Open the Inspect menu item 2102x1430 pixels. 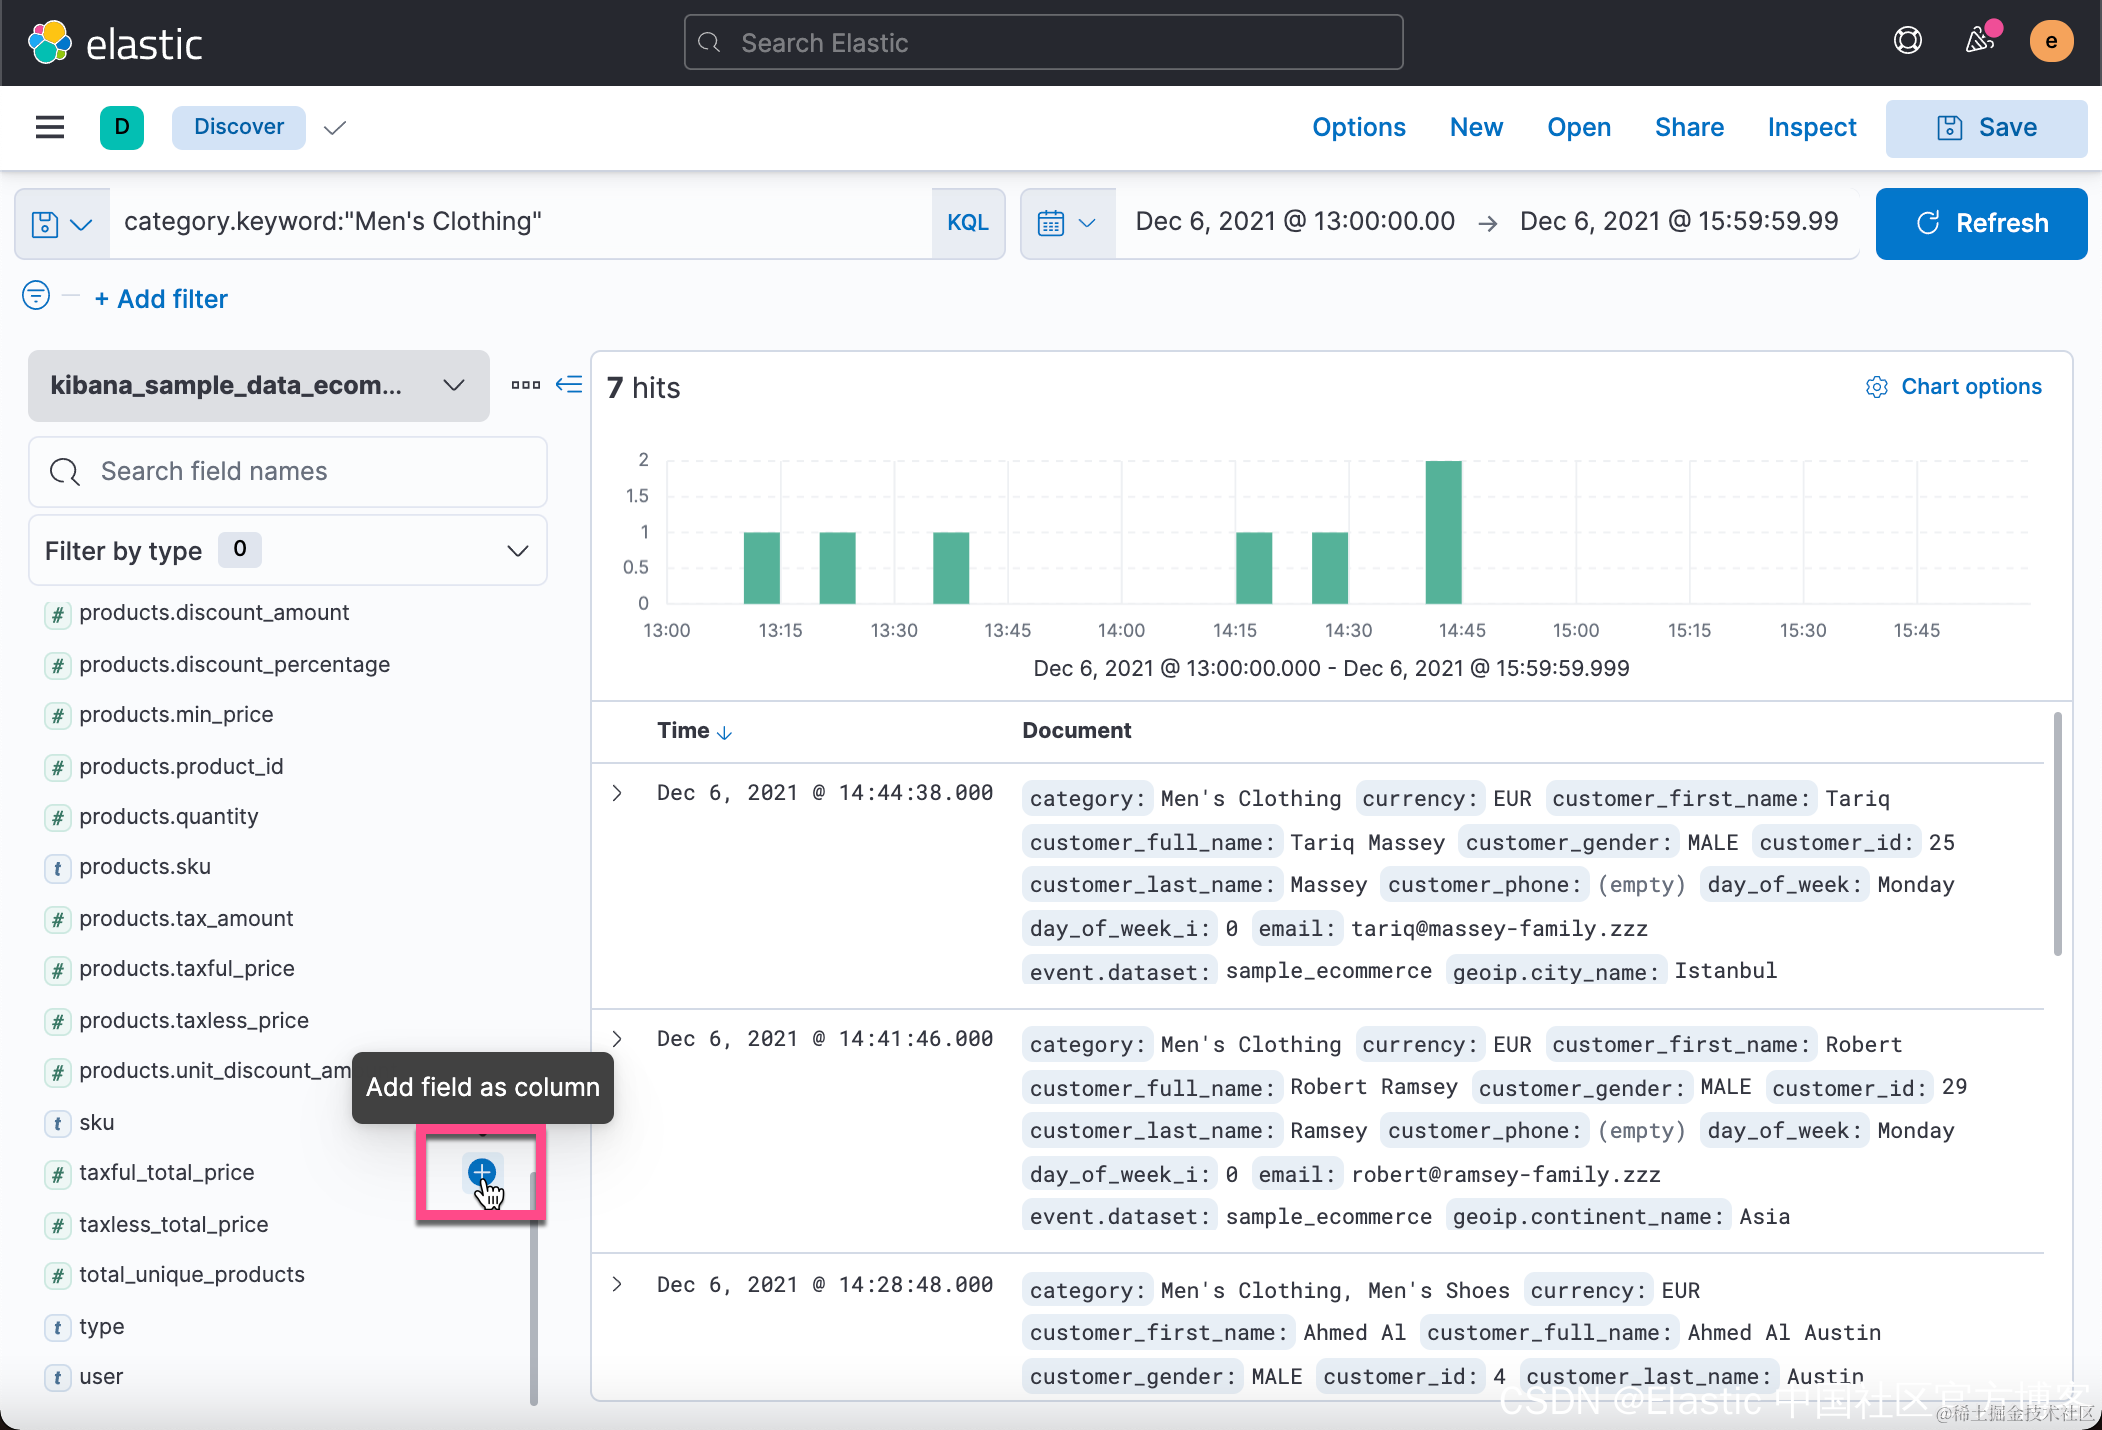[1811, 127]
